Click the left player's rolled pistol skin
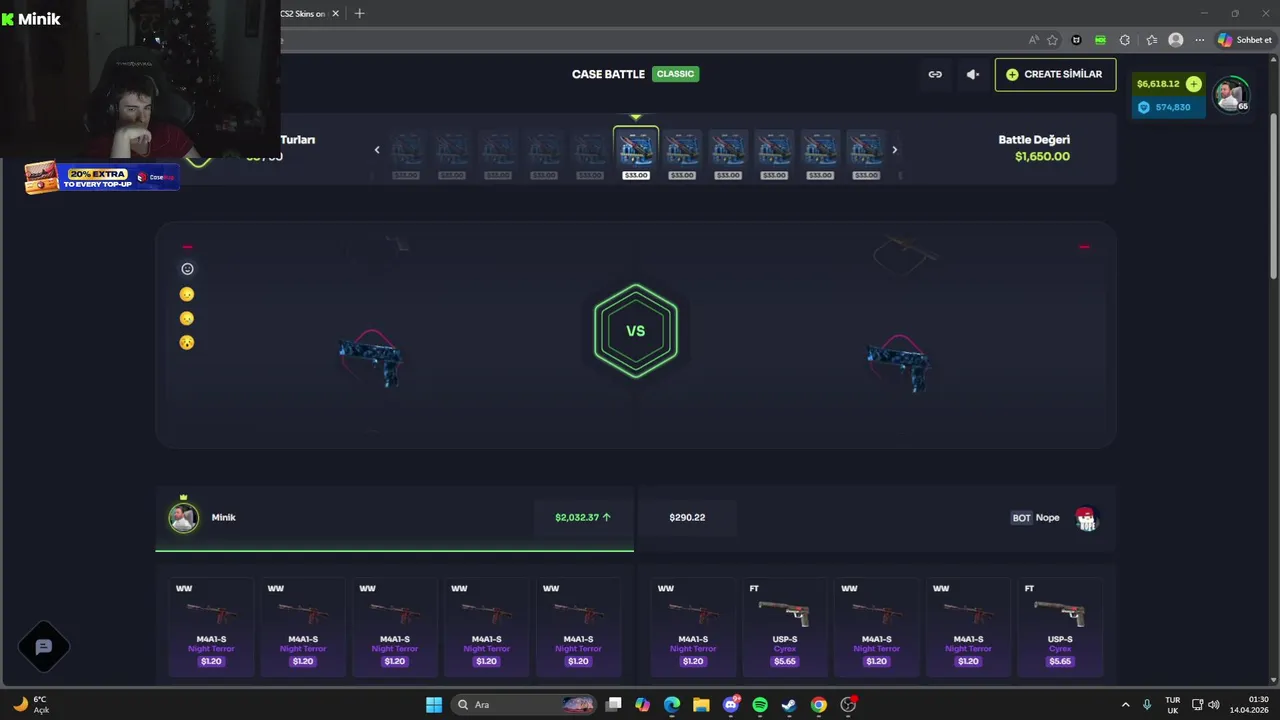This screenshot has width=1280, height=720. (371, 358)
